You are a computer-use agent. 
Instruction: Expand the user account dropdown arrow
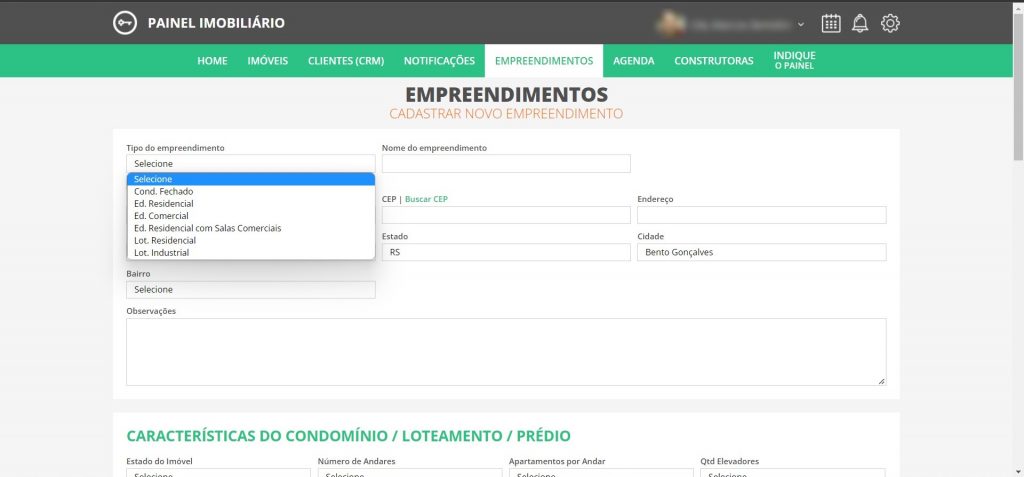click(x=801, y=24)
